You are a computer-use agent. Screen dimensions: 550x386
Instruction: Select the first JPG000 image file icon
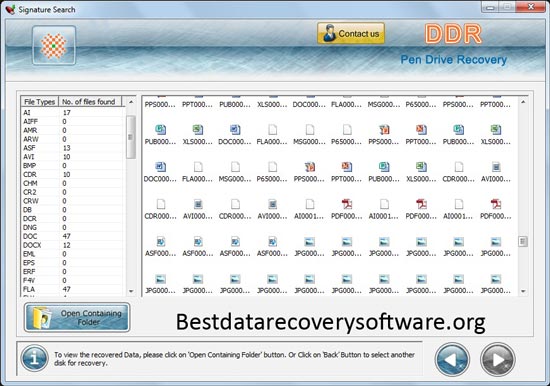pos(309,242)
